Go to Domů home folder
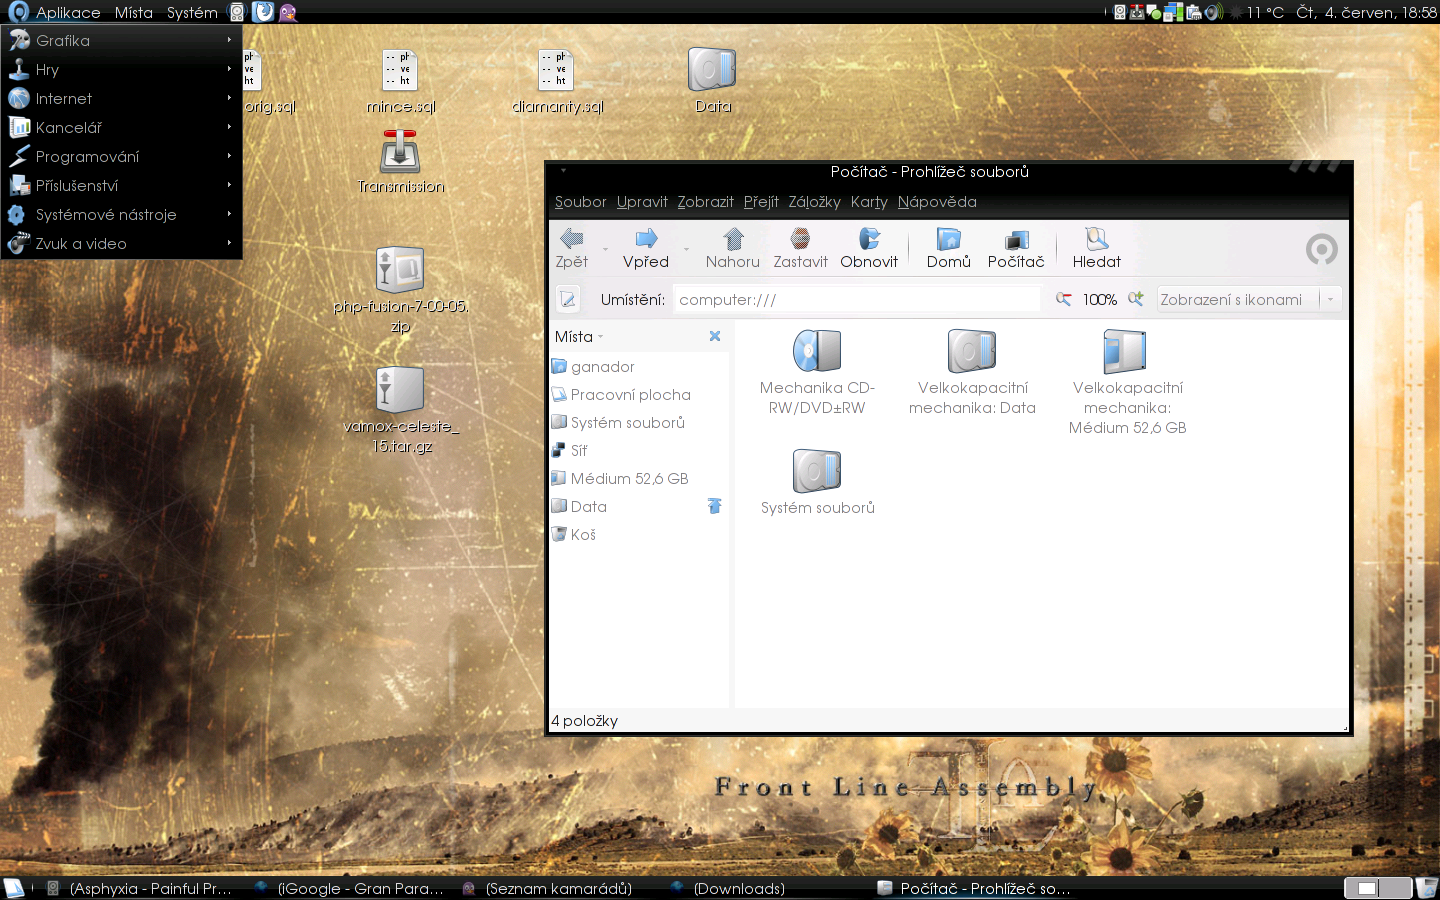 pyautogui.click(x=948, y=248)
